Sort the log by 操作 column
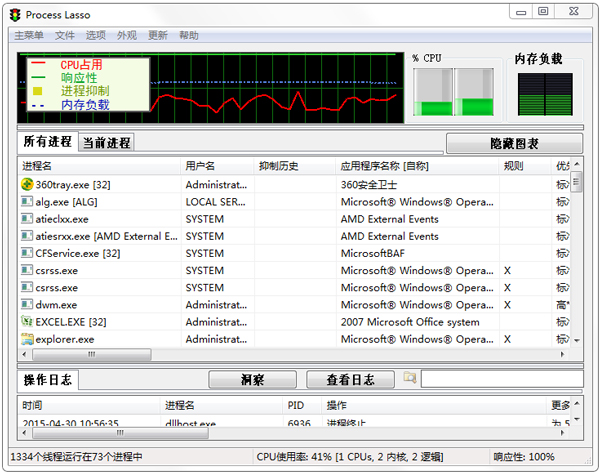Screen dimensions: 600x473 (434, 405)
